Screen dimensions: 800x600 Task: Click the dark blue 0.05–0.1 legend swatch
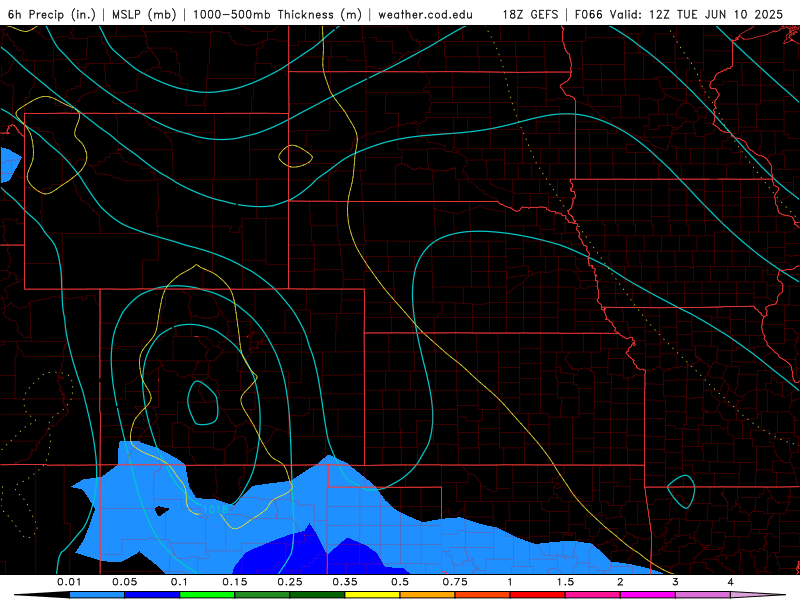[x=152, y=595]
